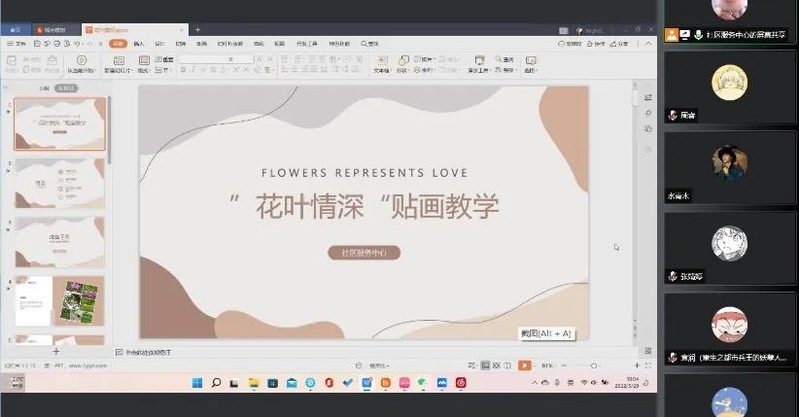This screenshot has width=799, height=417.
Task: Fit slide to window icon
Action: pos(648,366)
